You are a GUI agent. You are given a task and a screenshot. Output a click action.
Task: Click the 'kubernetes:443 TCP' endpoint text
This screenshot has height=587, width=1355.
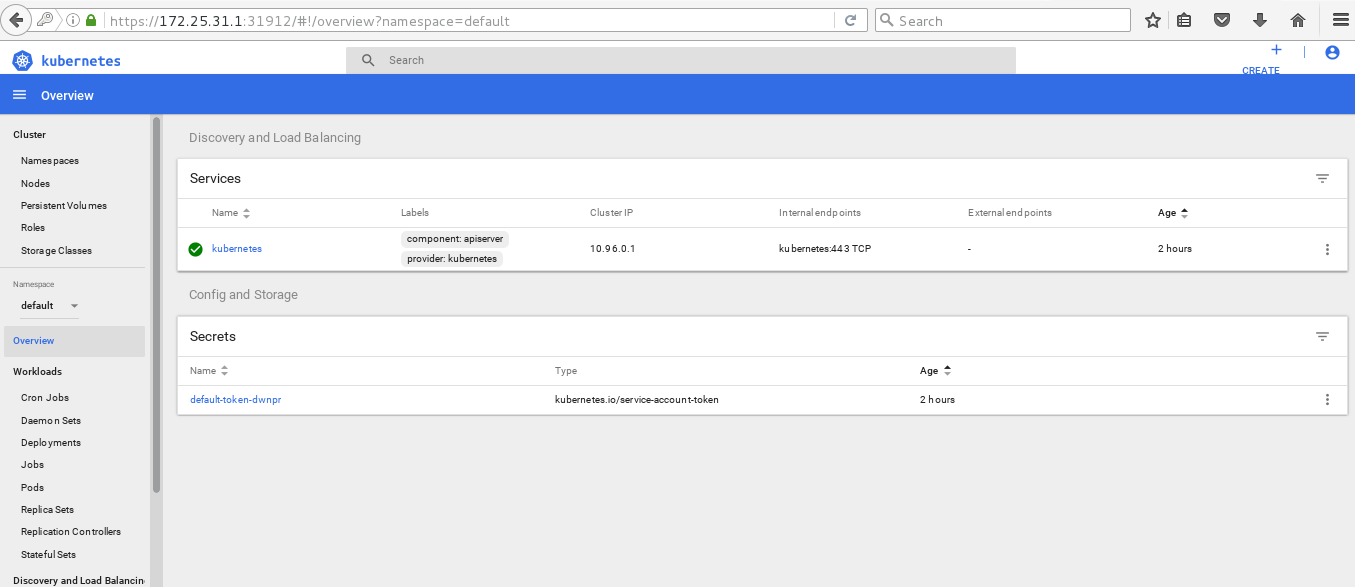(825, 249)
